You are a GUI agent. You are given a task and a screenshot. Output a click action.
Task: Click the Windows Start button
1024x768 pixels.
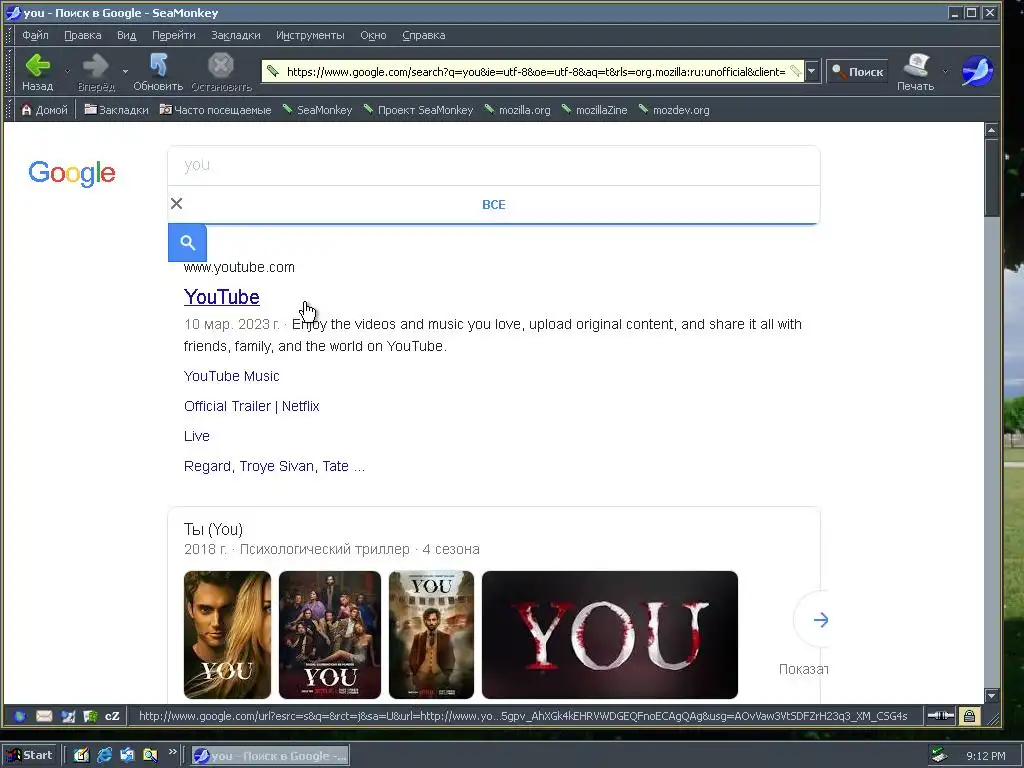pos(30,756)
